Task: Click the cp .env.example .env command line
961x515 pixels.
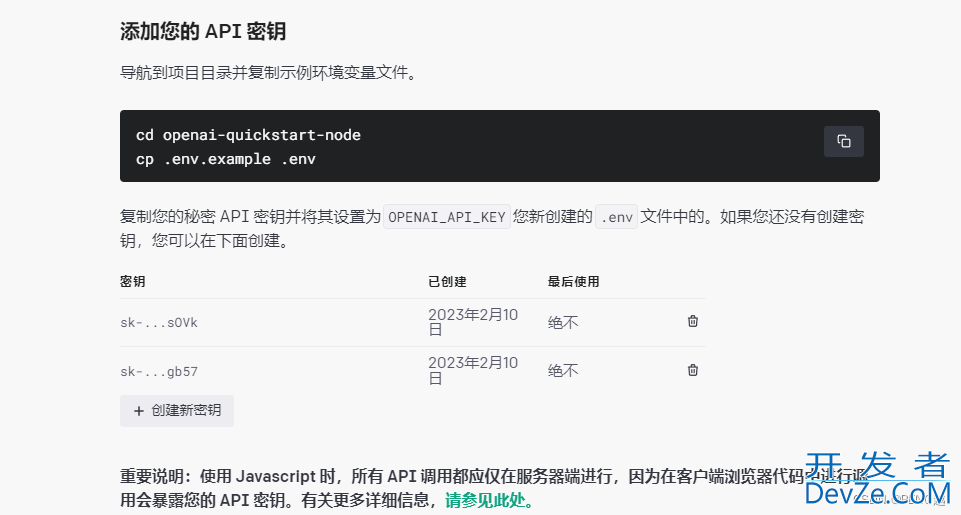Action: point(226,159)
